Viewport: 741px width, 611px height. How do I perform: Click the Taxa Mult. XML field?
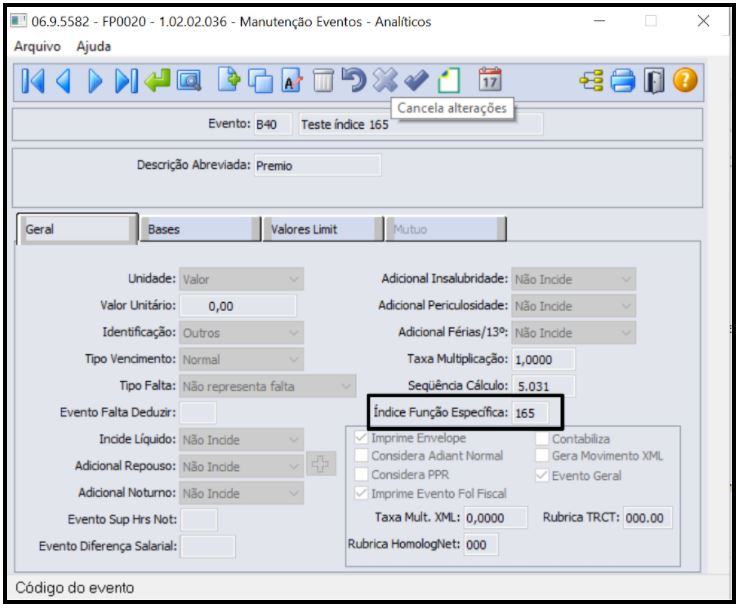point(495,517)
